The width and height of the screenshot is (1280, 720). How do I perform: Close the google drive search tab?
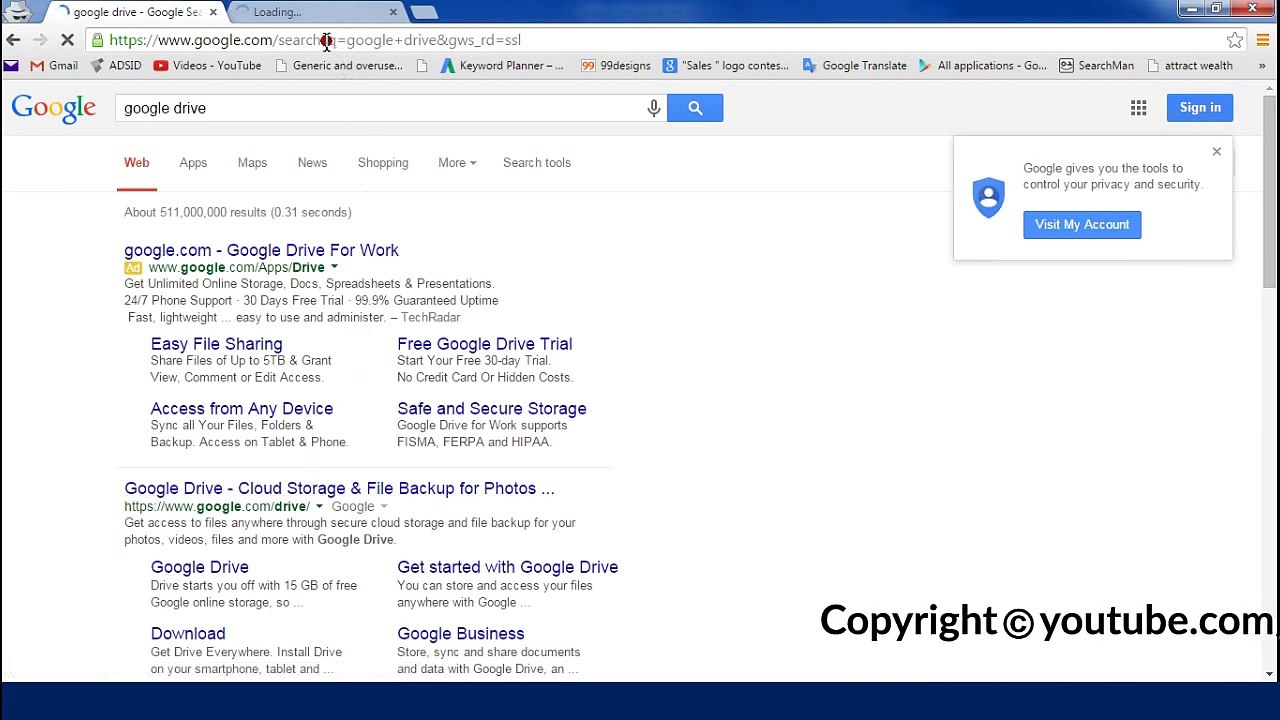pyautogui.click(x=213, y=12)
